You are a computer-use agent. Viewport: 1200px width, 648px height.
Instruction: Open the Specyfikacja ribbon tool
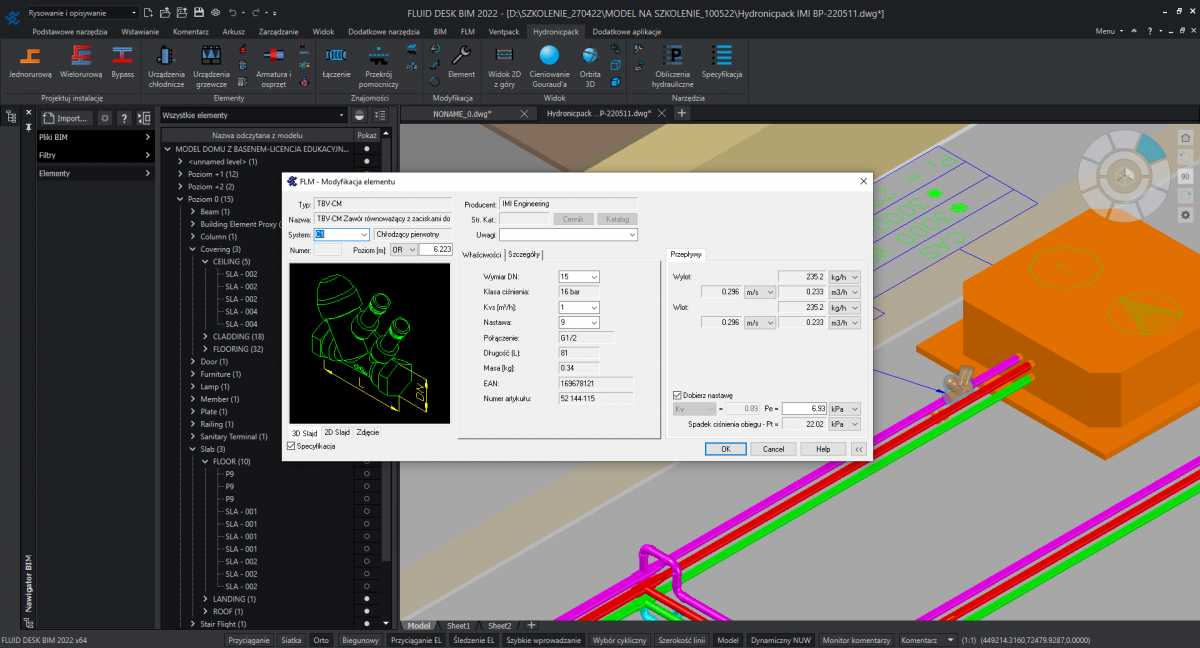pos(721,62)
